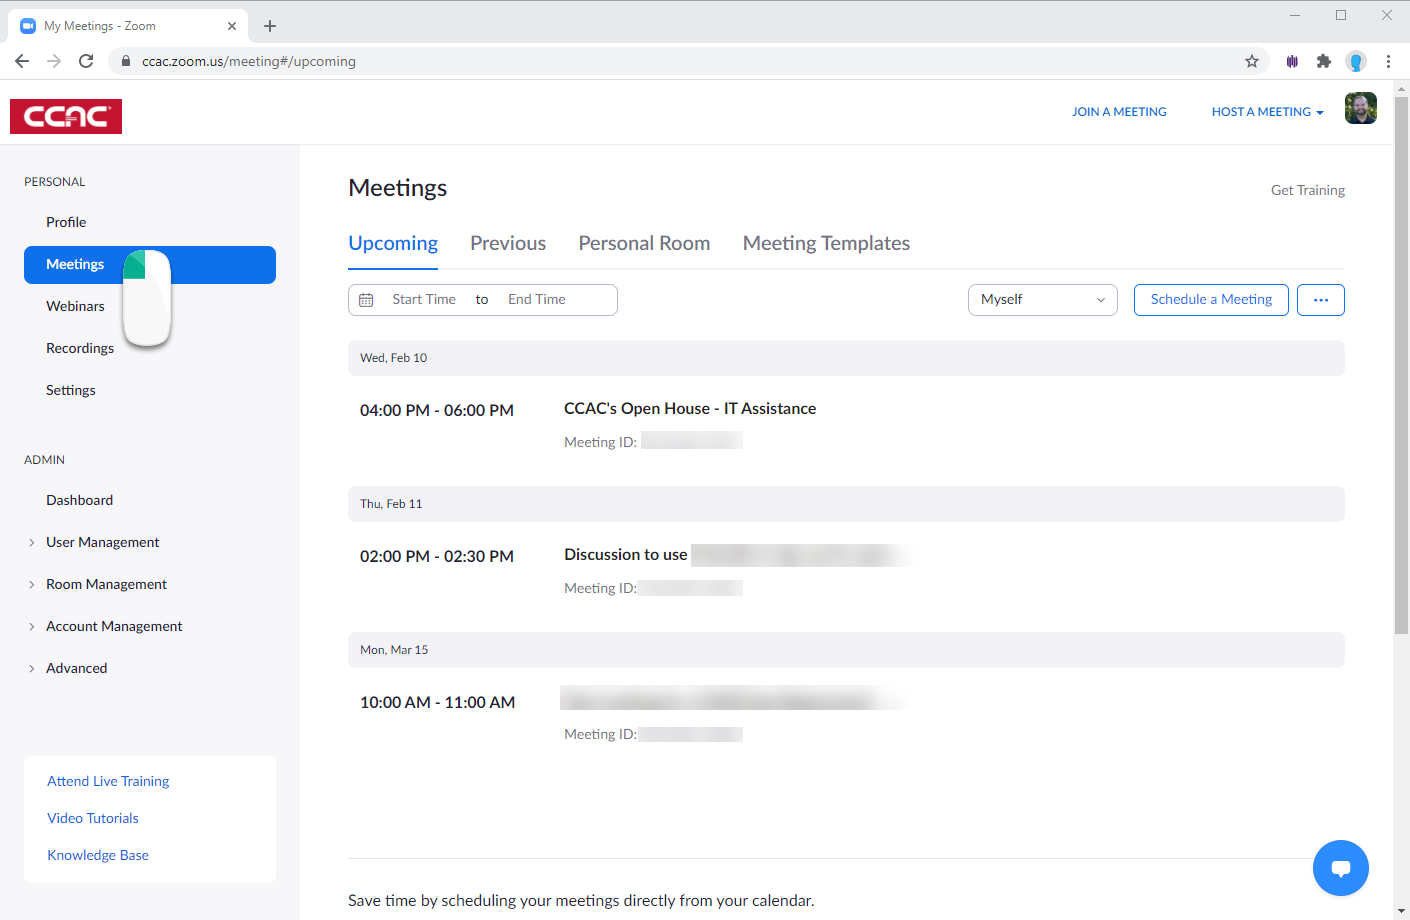Switch to the Meeting Templates tab
This screenshot has width=1410, height=920.
pyautogui.click(x=826, y=243)
